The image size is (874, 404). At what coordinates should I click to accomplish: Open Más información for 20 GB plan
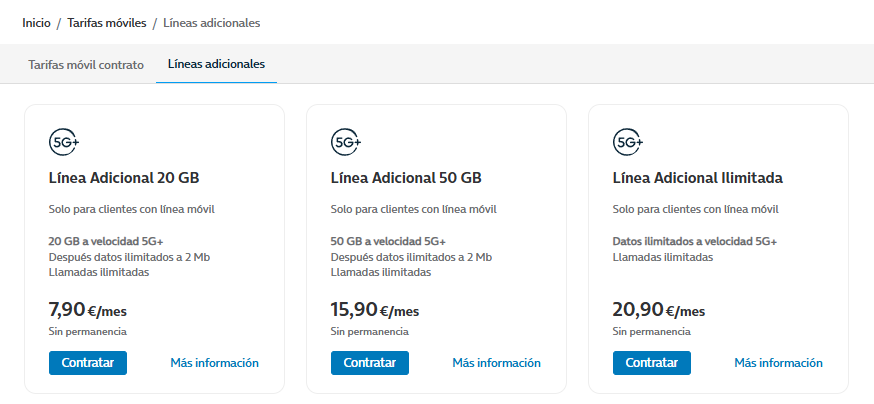[214, 363]
